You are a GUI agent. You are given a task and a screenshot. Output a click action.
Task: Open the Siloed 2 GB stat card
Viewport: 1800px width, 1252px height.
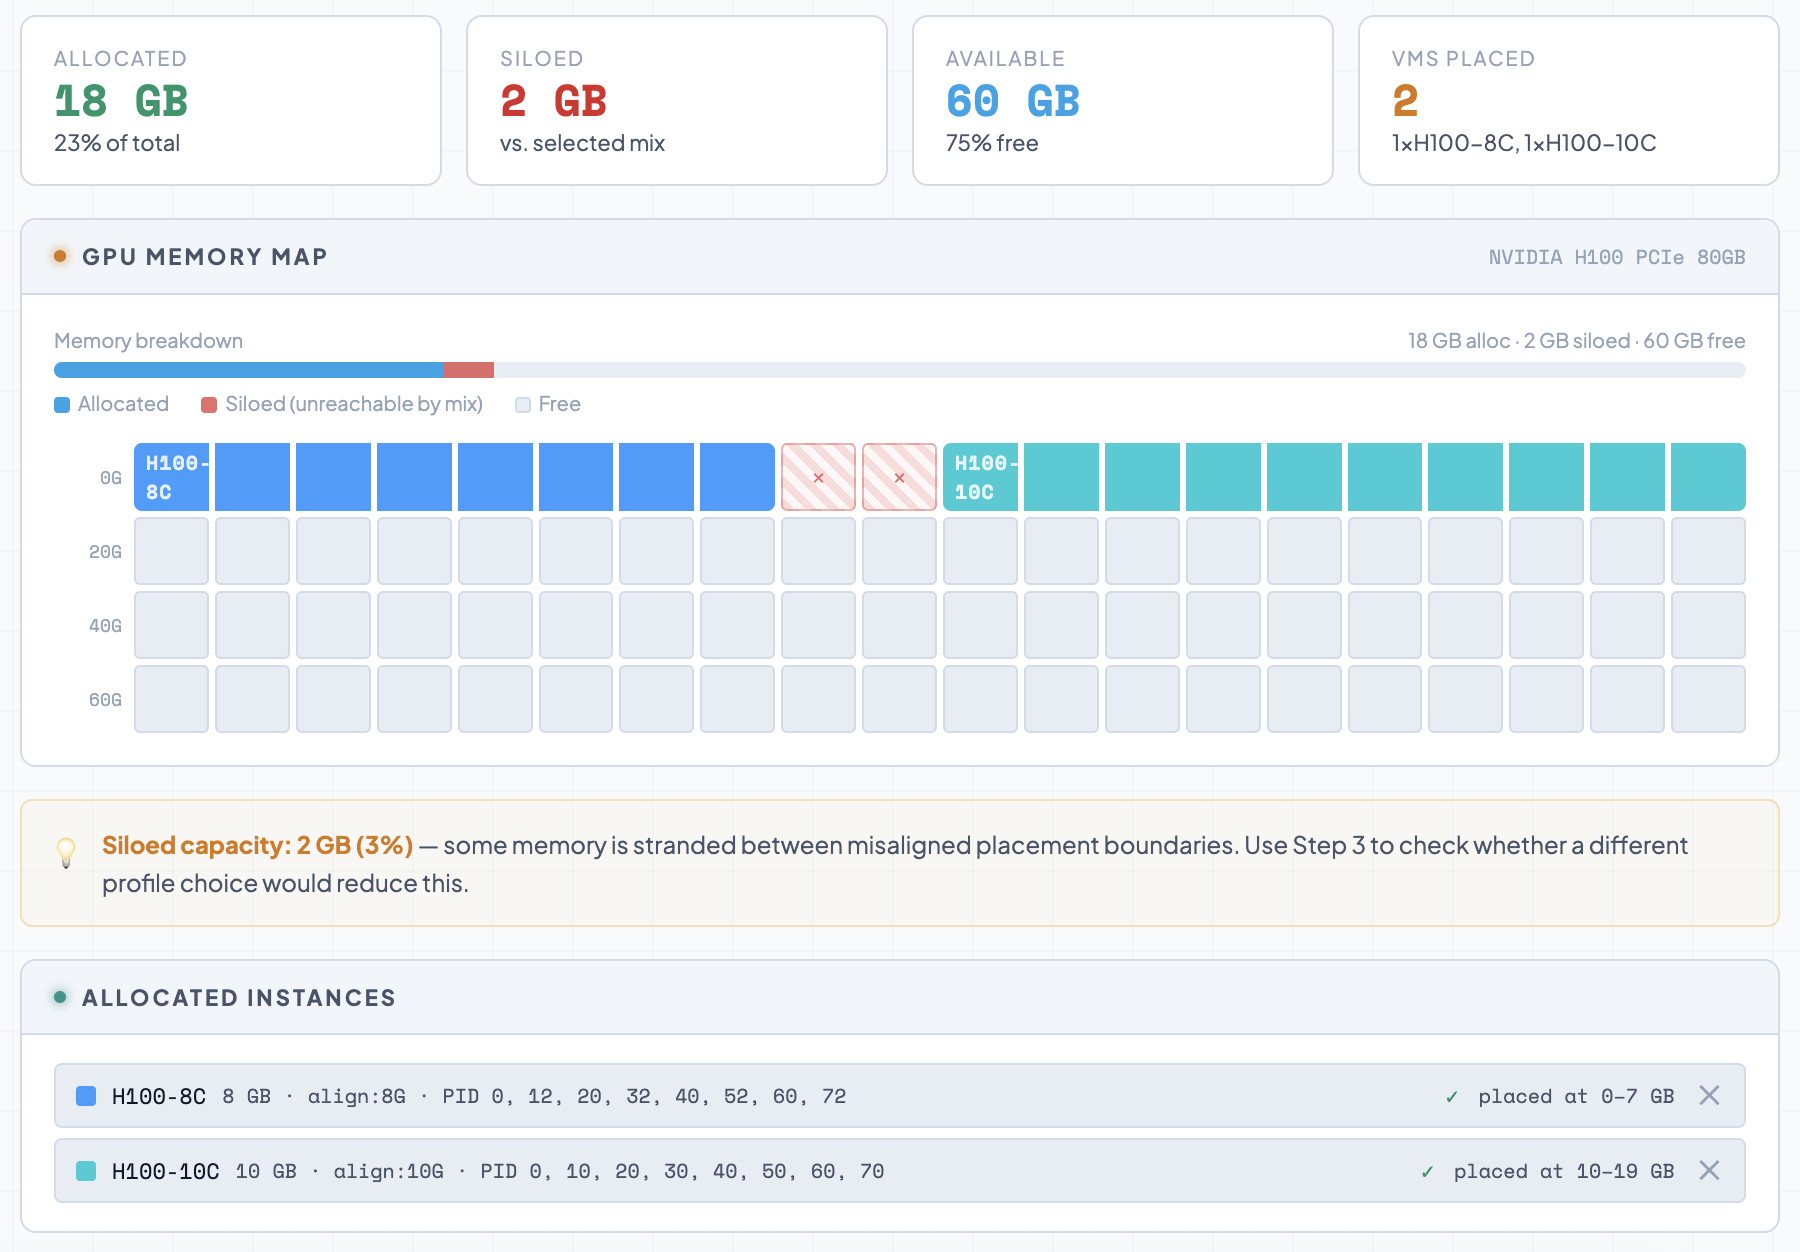click(x=677, y=101)
